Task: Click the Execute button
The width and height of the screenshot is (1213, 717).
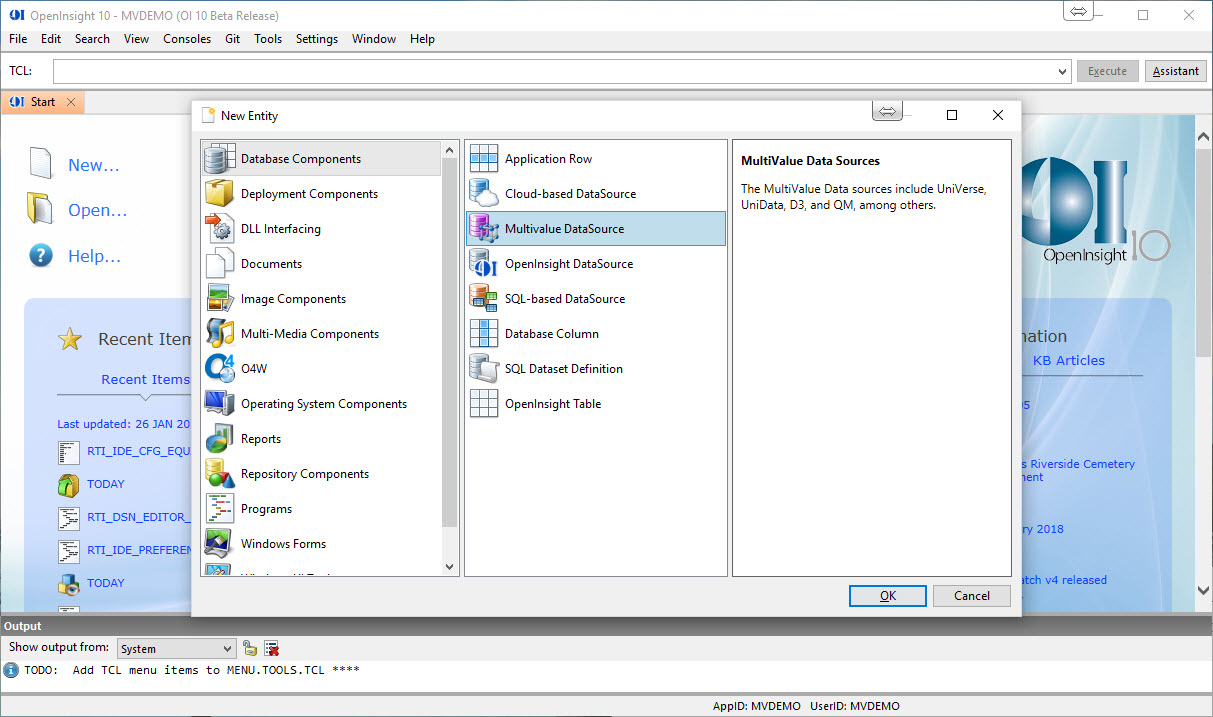Action: 1107,71
